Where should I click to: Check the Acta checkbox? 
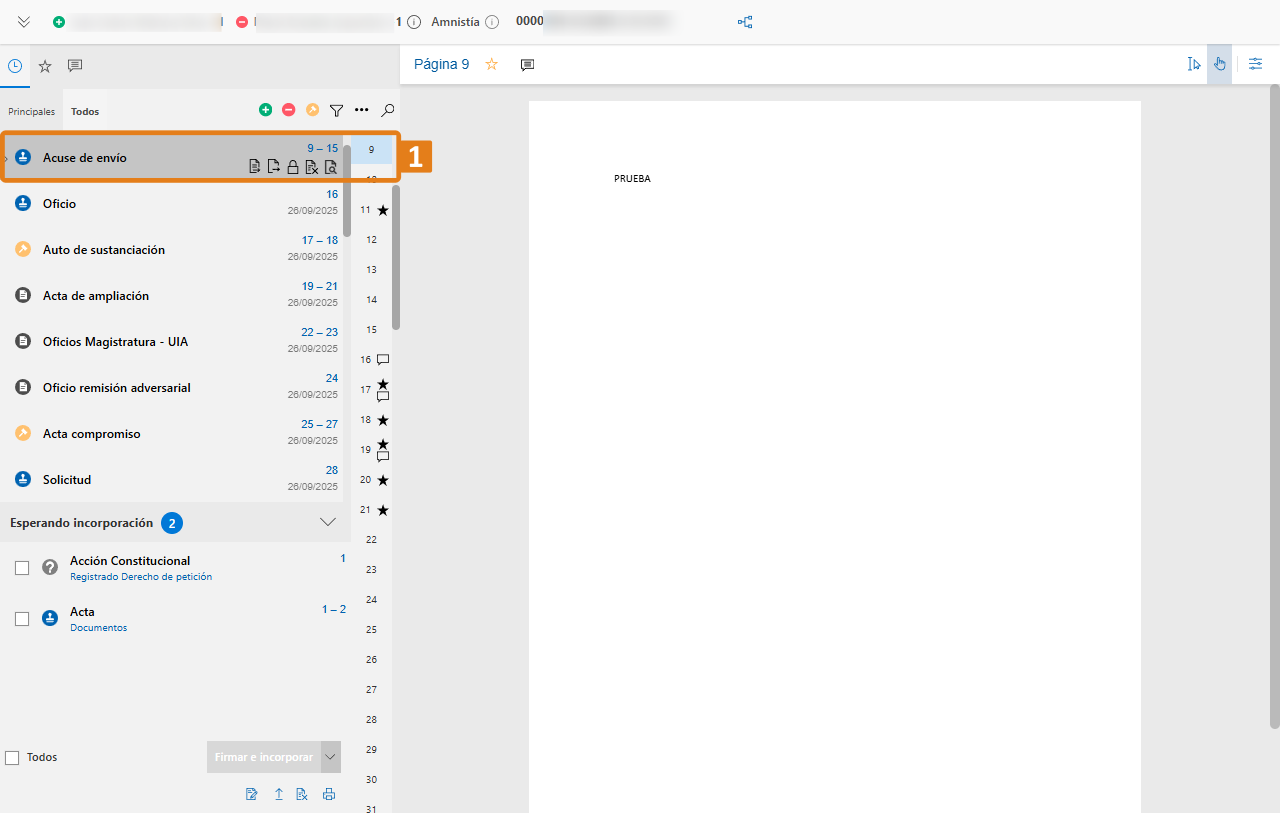22,619
